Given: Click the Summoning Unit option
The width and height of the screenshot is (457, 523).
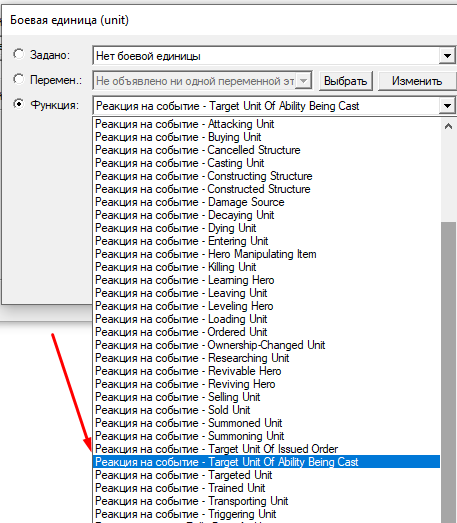Looking at the screenshot, I should [x=266, y=436].
